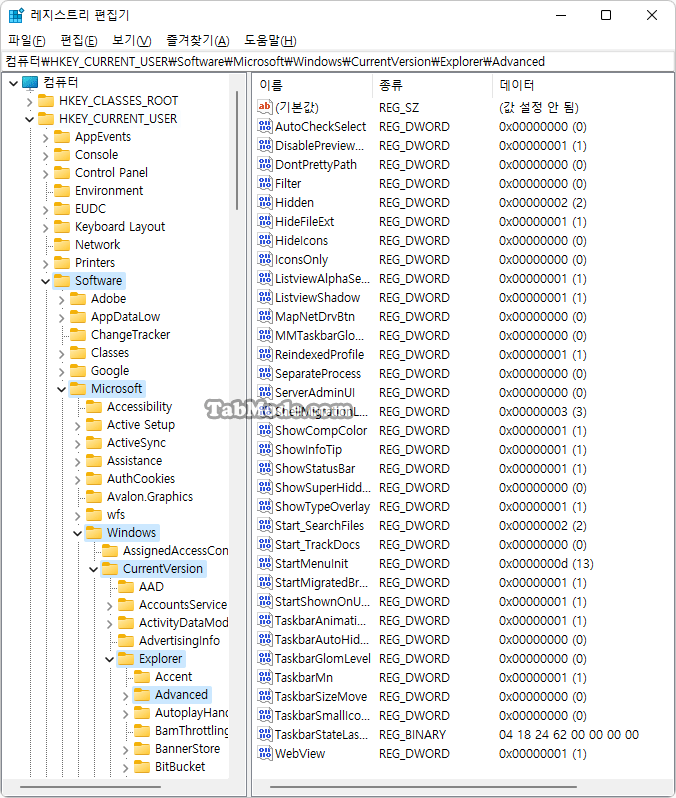Open the 즐겨찾기(A) menu

198,40
